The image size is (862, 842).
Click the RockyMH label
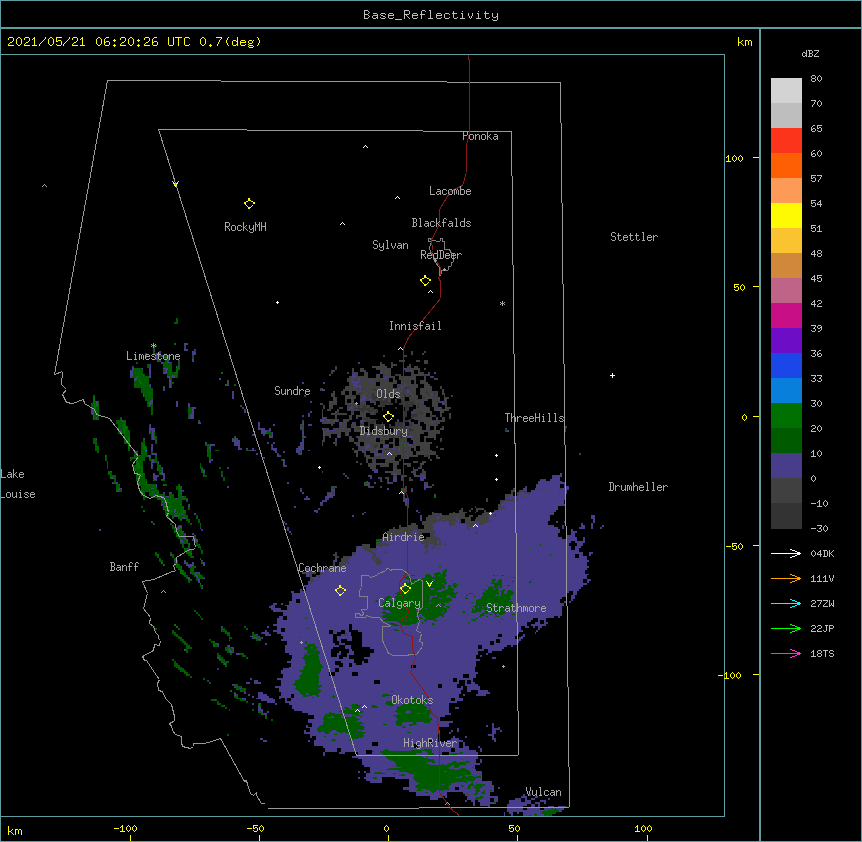click(x=245, y=227)
